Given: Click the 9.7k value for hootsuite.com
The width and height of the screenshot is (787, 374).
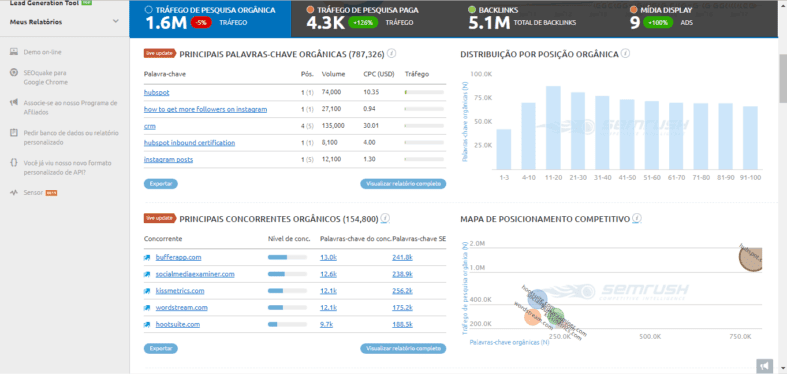Looking at the screenshot, I should 327,325.
